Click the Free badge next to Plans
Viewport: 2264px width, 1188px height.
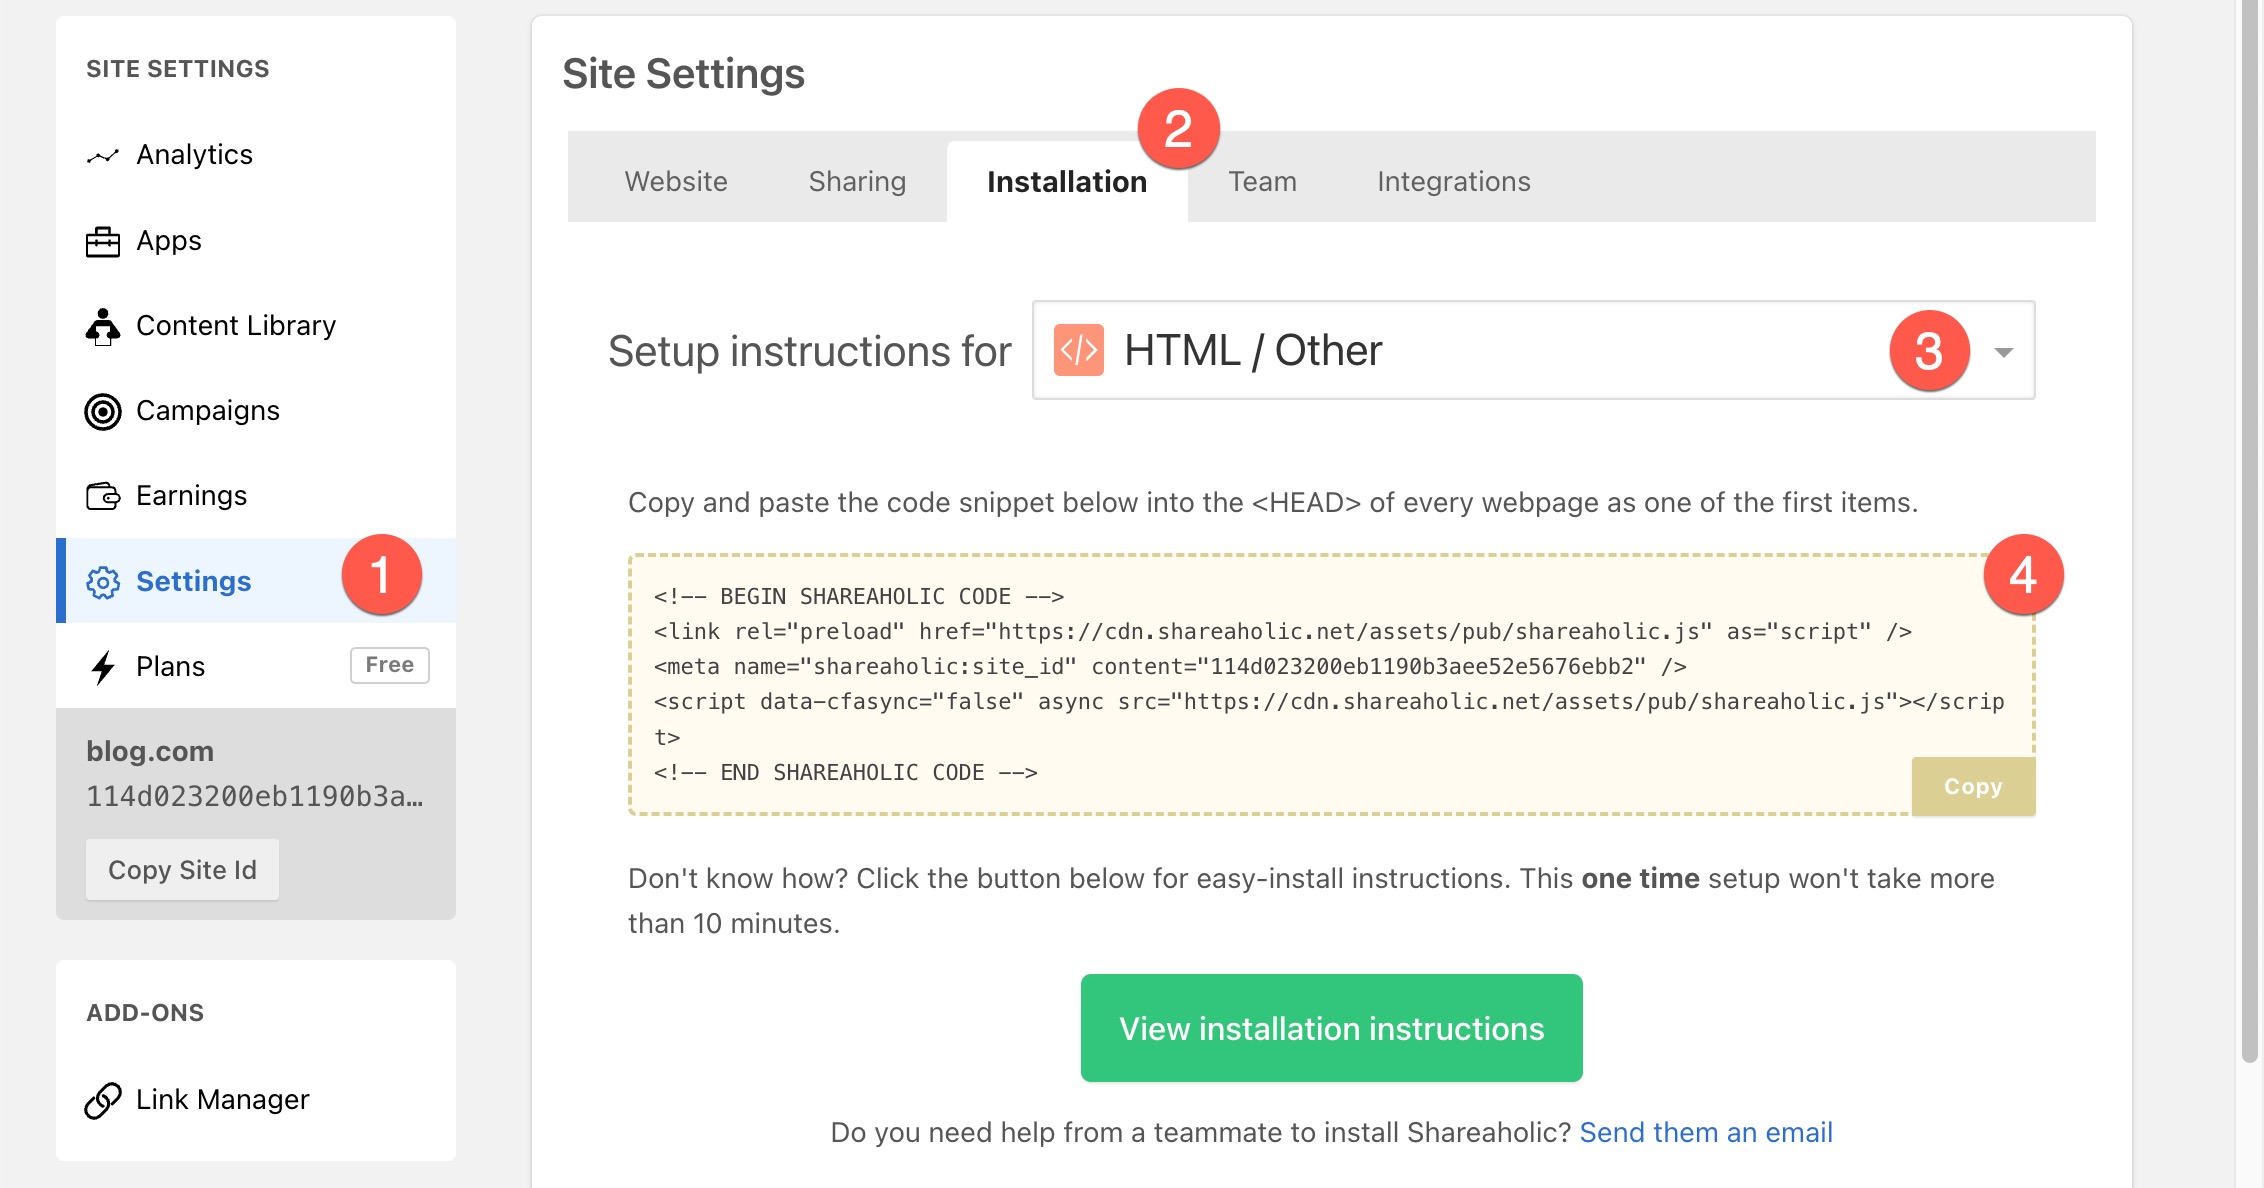[389, 664]
